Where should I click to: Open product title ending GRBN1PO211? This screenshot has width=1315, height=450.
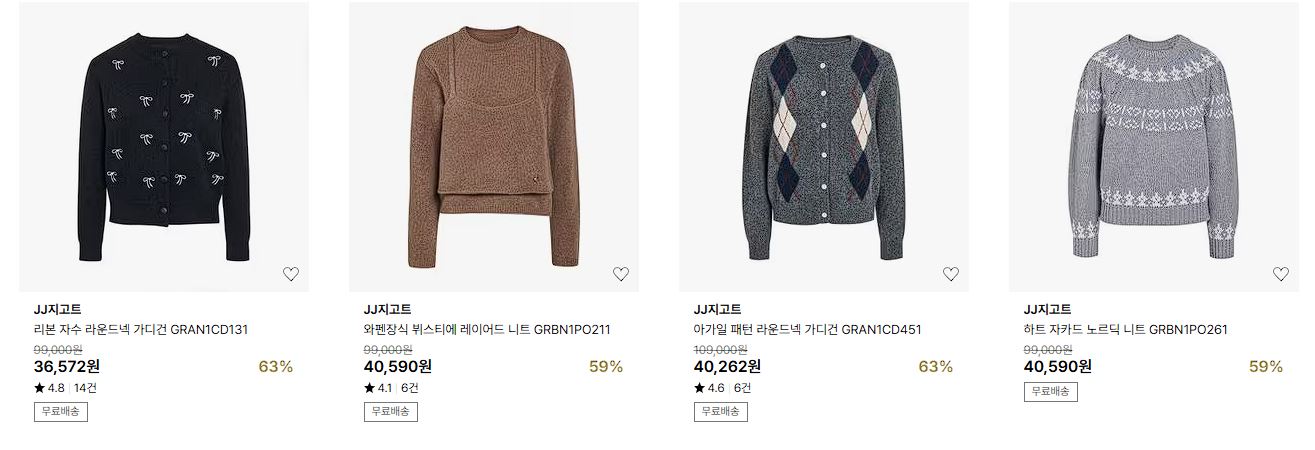[x=487, y=329]
